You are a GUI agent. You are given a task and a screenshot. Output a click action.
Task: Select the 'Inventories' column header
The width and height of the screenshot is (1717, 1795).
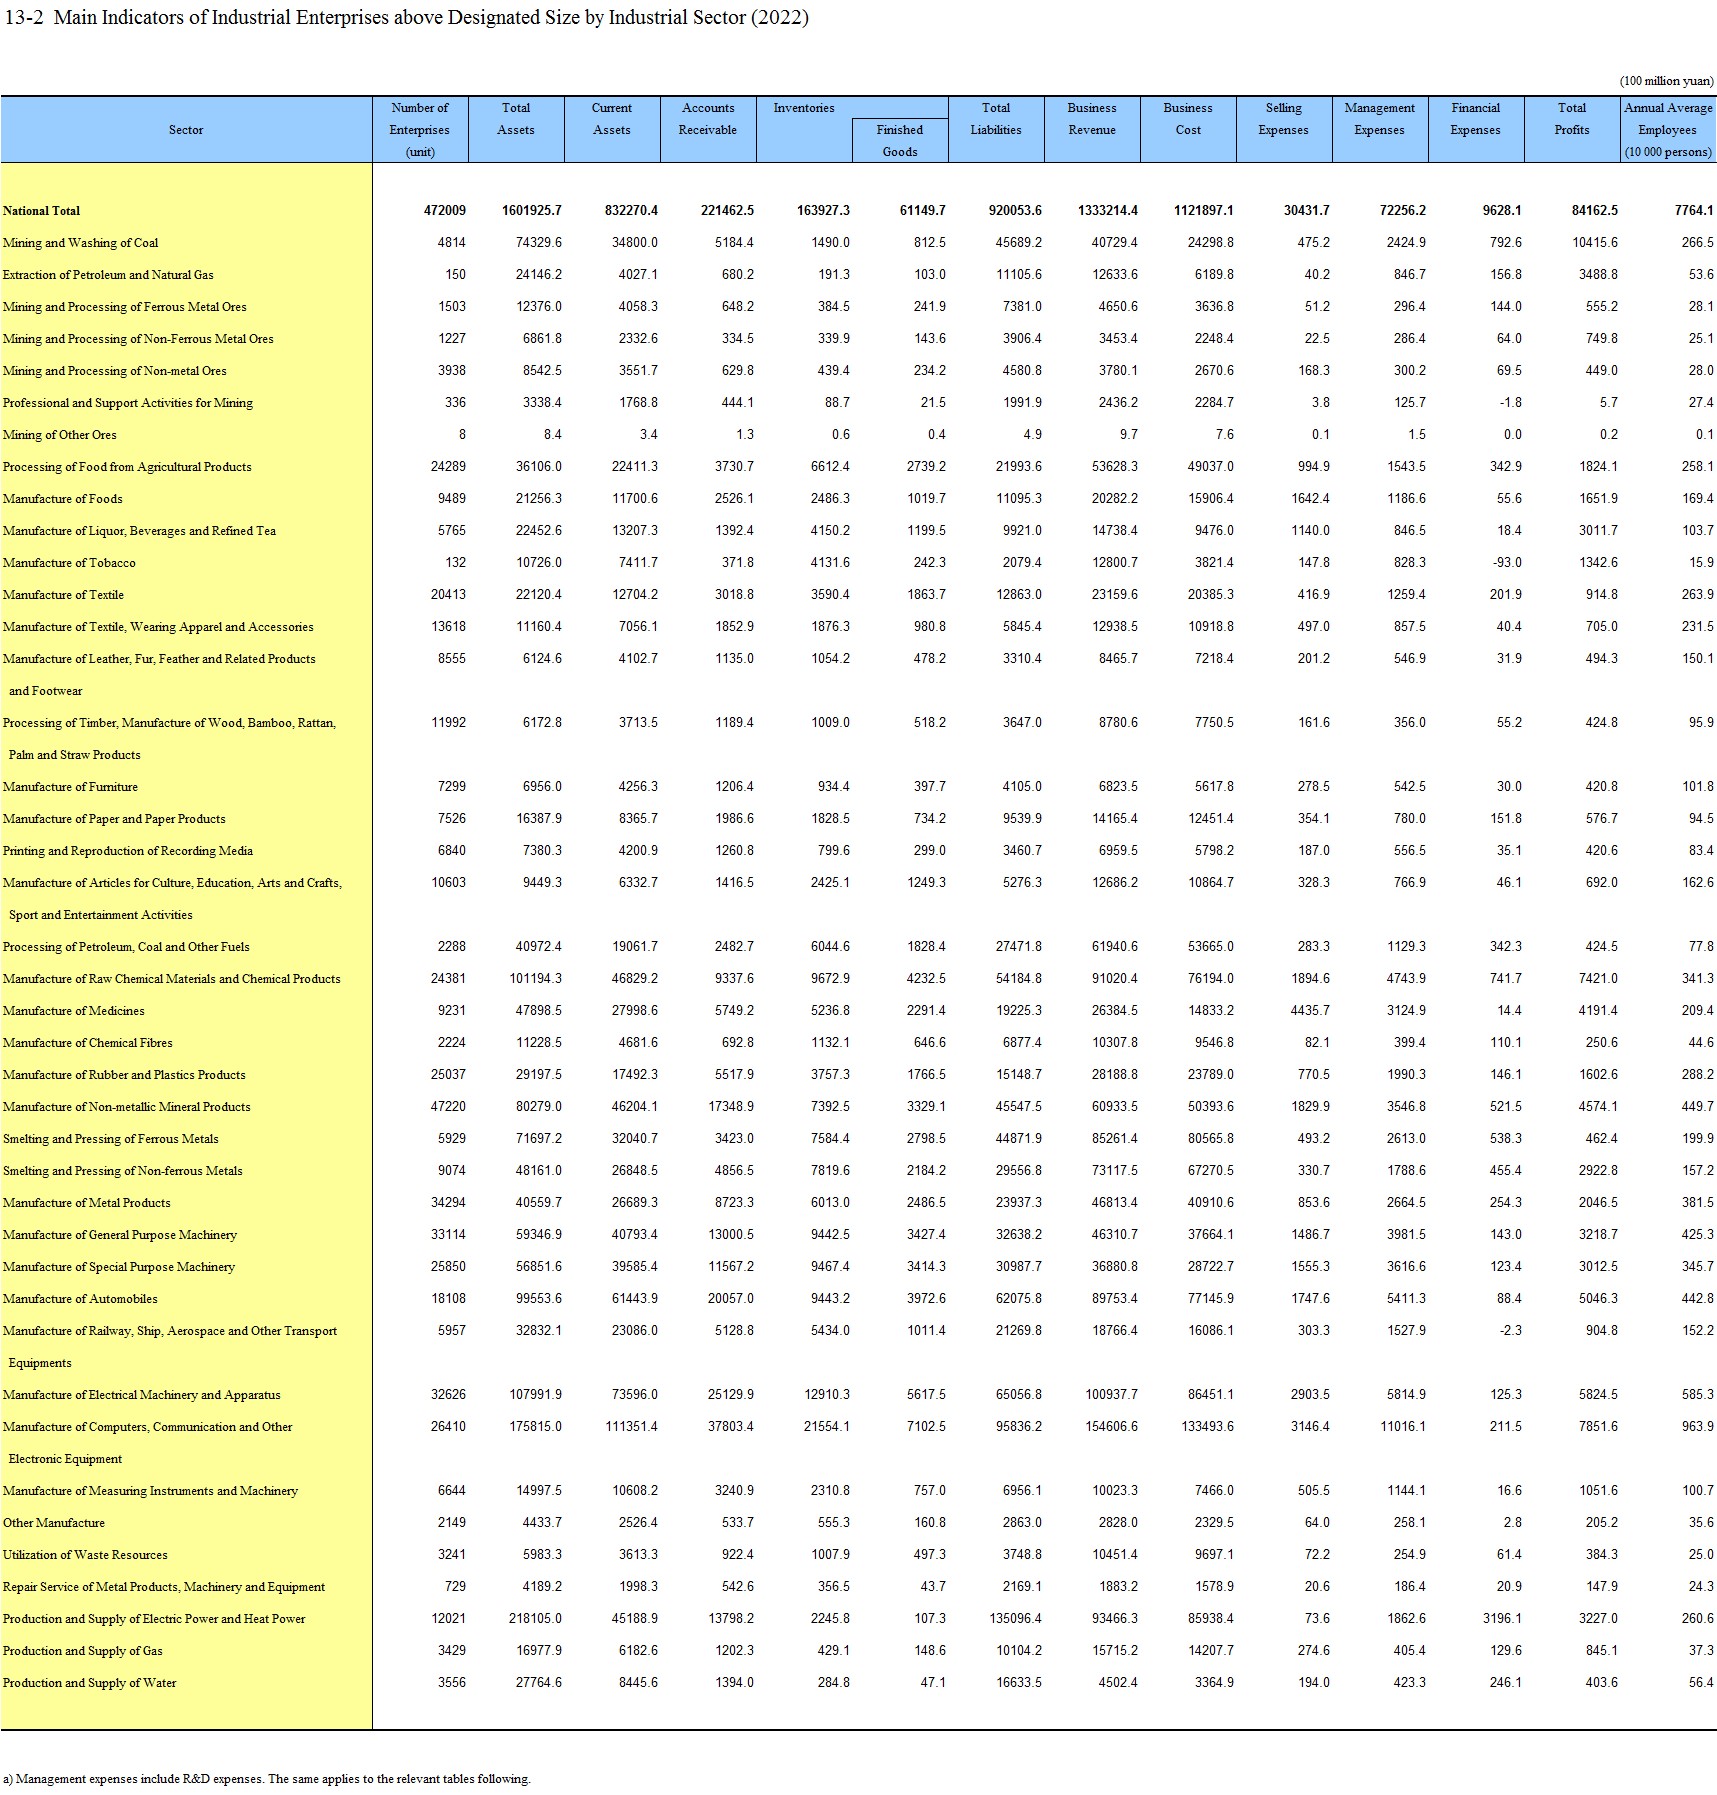point(804,108)
